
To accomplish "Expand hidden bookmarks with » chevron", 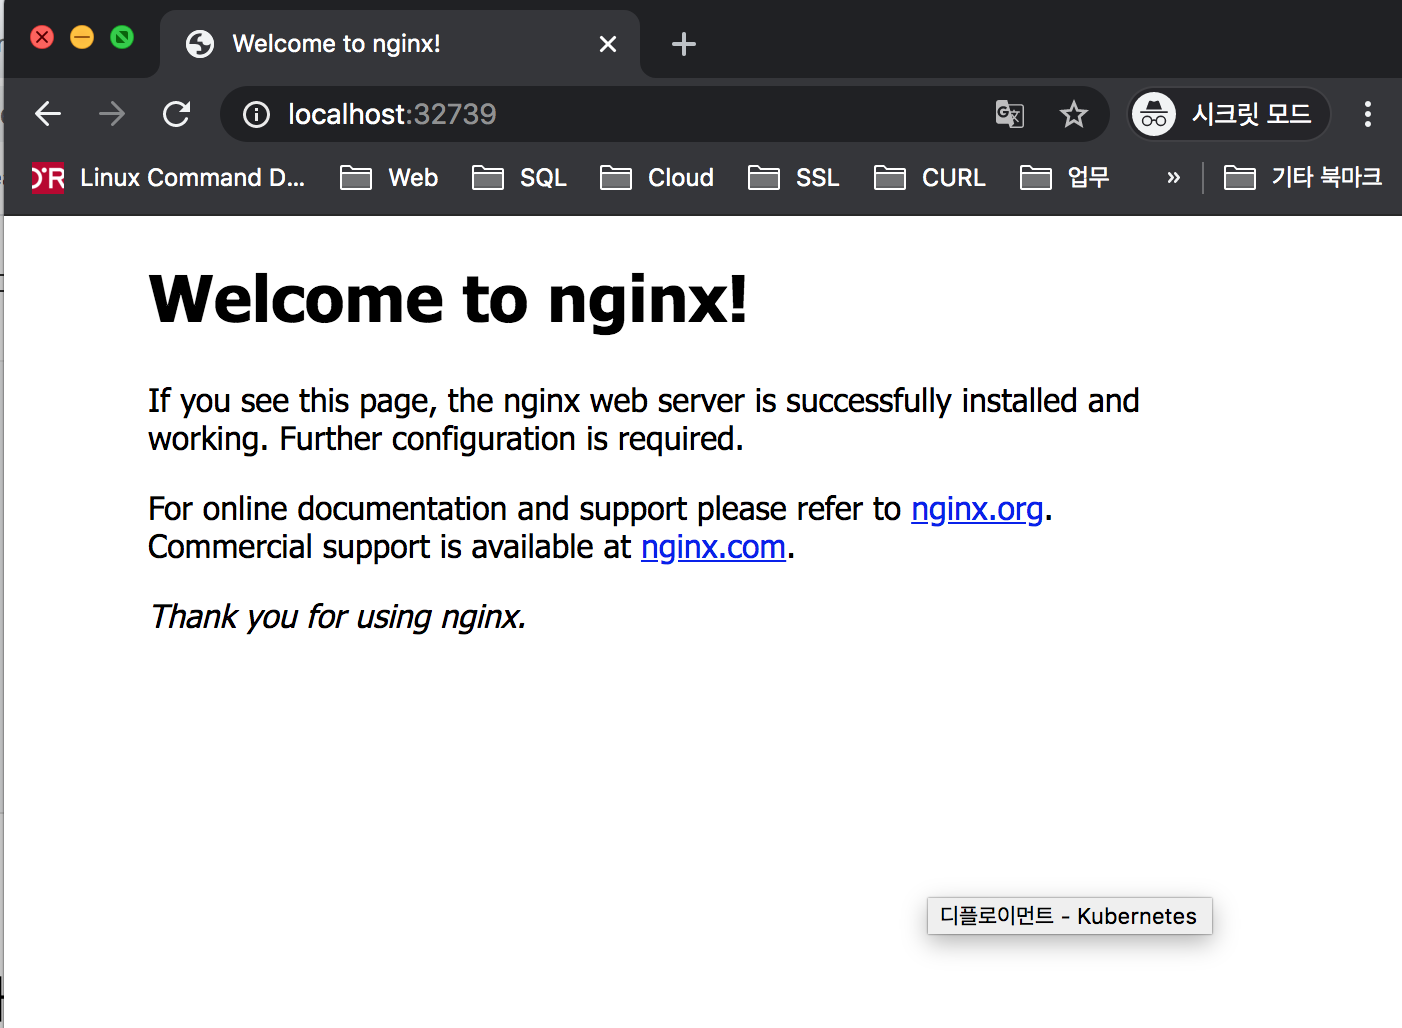I will pyautogui.click(x=1173, y=178).
